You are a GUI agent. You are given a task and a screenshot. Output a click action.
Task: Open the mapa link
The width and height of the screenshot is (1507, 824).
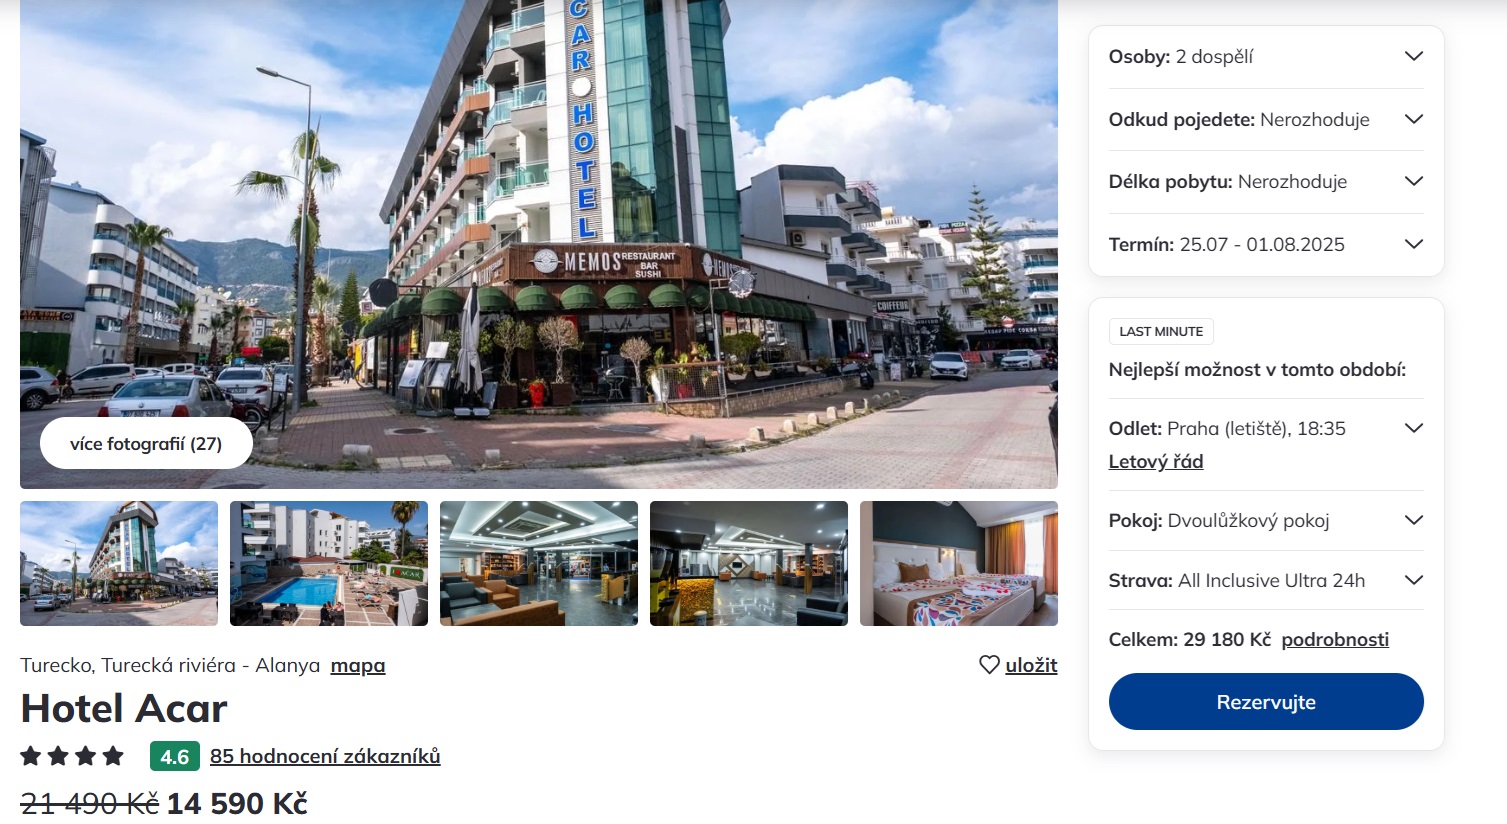358,666
